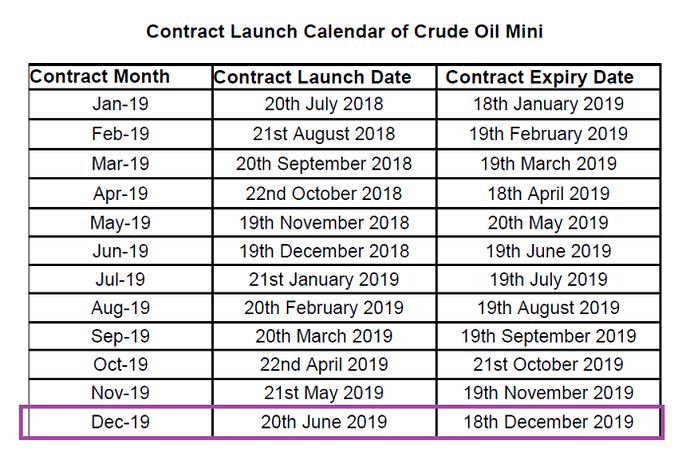Viewport: 690px width, 455px height.
Task: Click the Contract Month column header
Action: click(120, 77)
